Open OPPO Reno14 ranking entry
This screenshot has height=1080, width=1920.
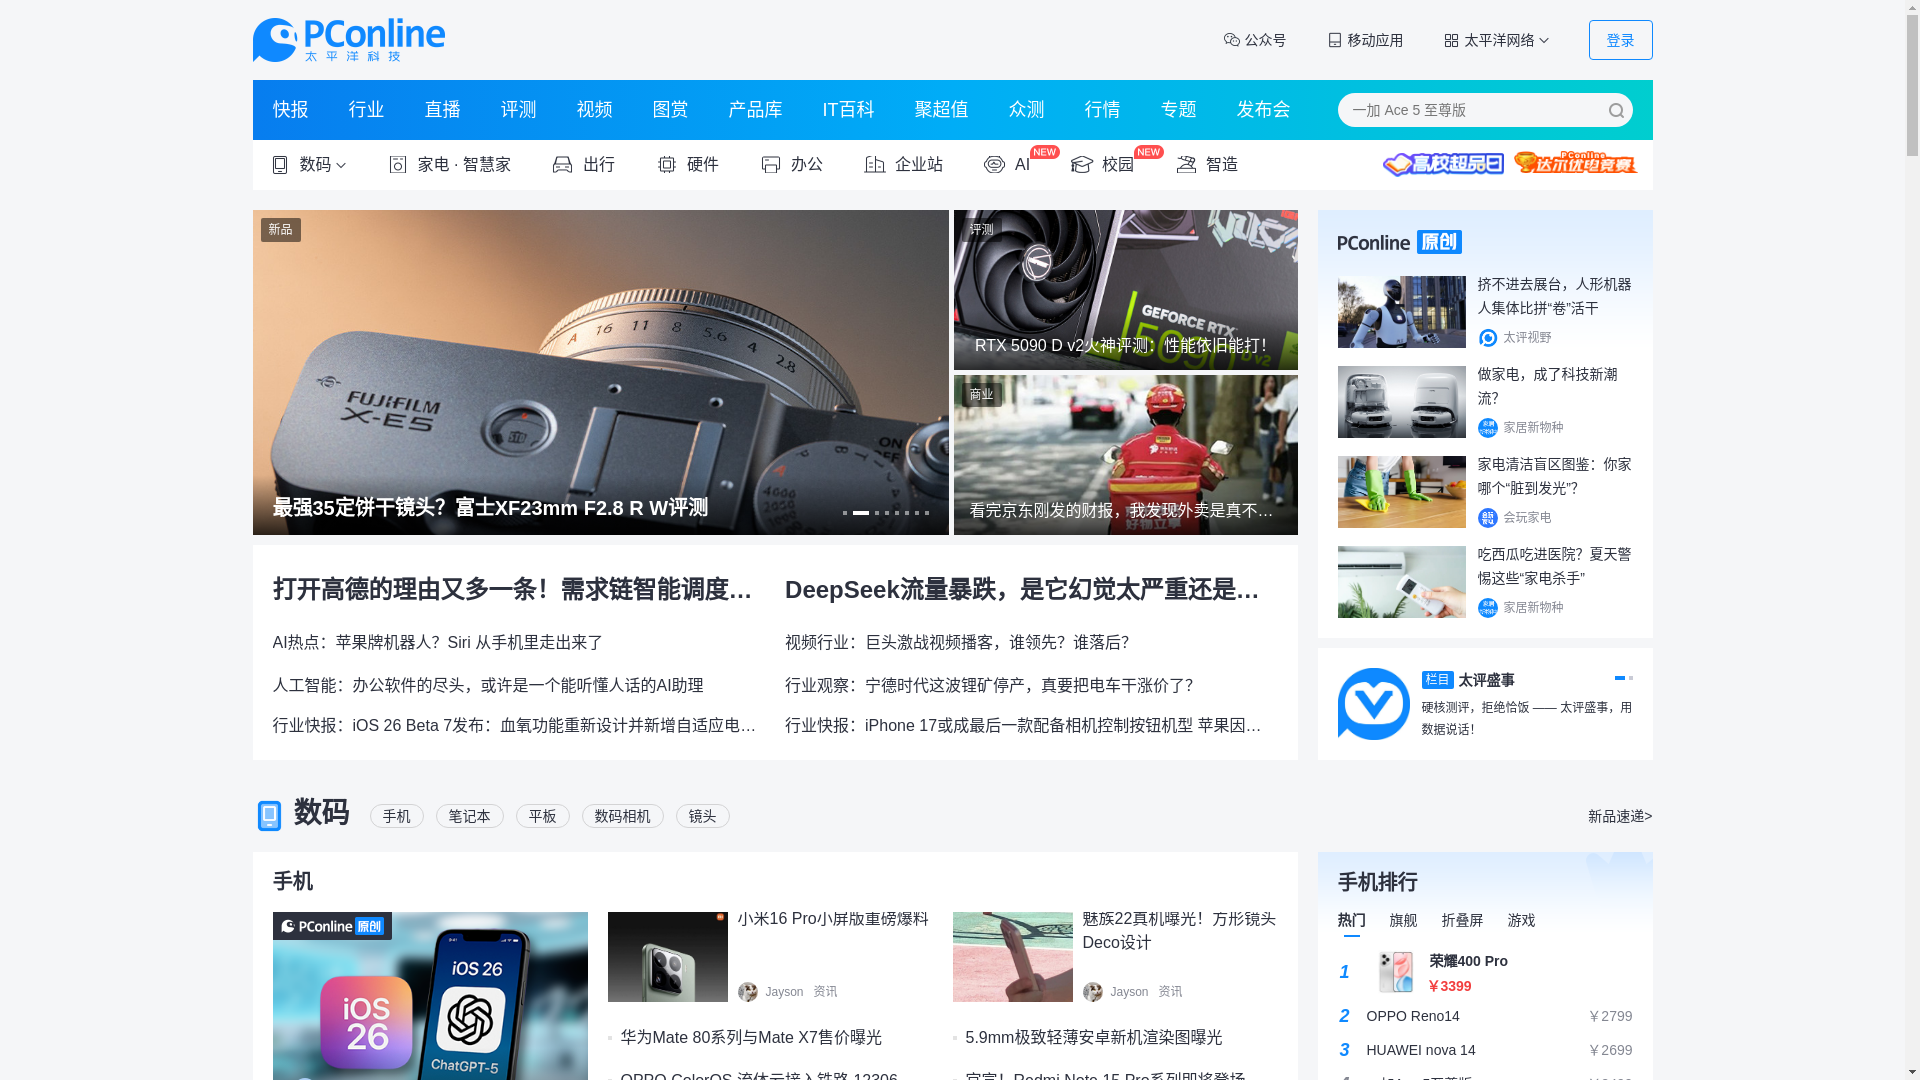pos(1485,1016)
